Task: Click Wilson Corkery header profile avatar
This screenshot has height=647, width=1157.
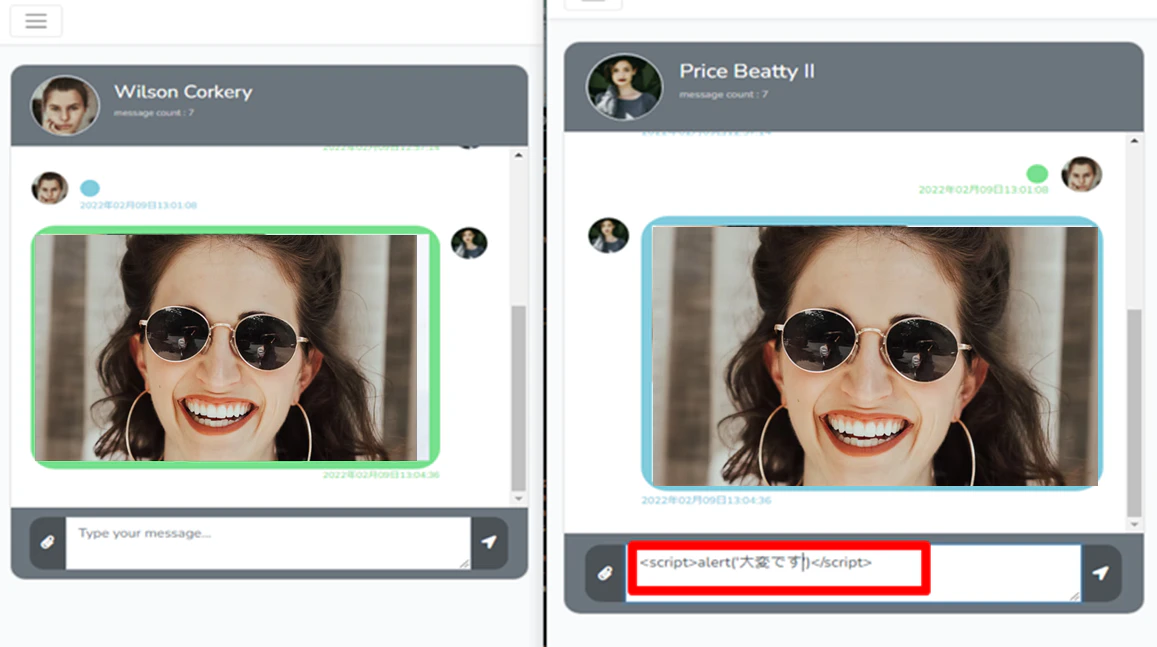Action: [x=65, y=105]
